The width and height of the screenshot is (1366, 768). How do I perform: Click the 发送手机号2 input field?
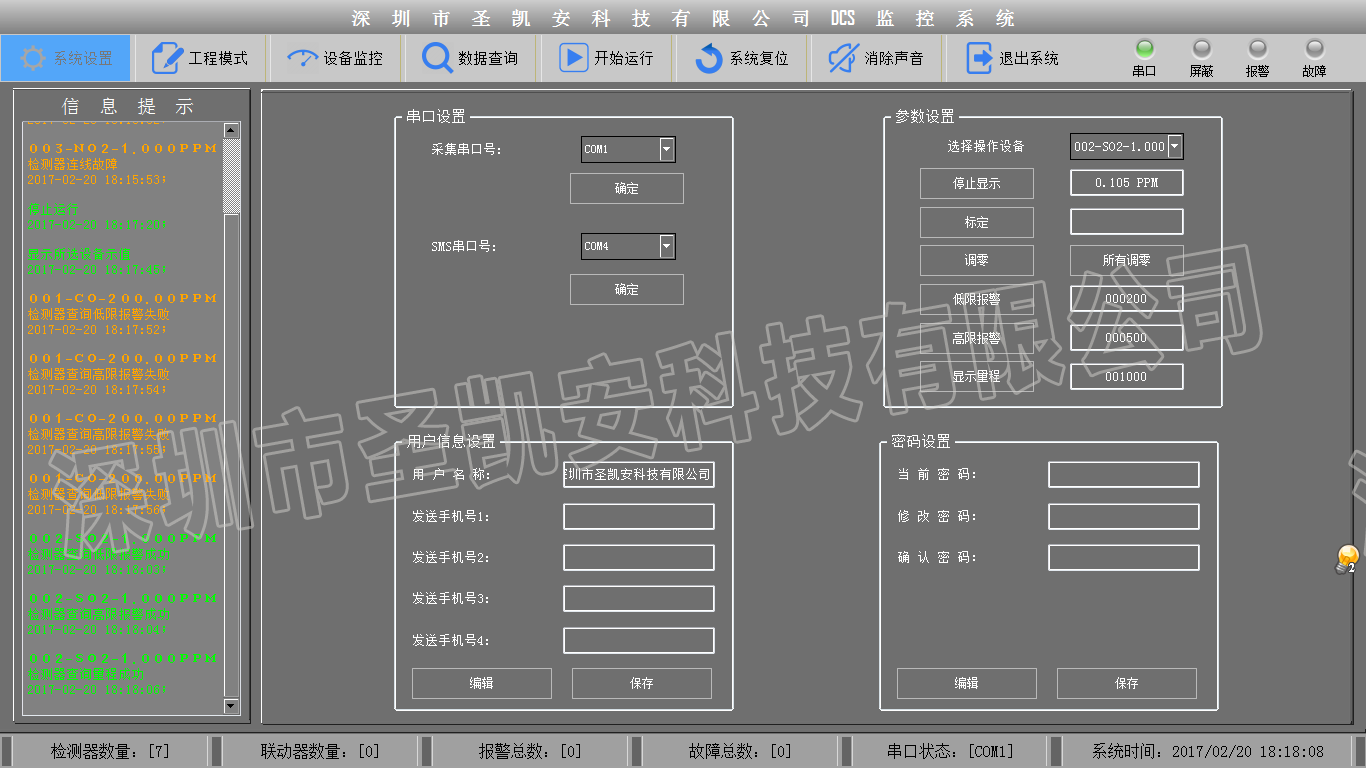(x=639, y=558)
